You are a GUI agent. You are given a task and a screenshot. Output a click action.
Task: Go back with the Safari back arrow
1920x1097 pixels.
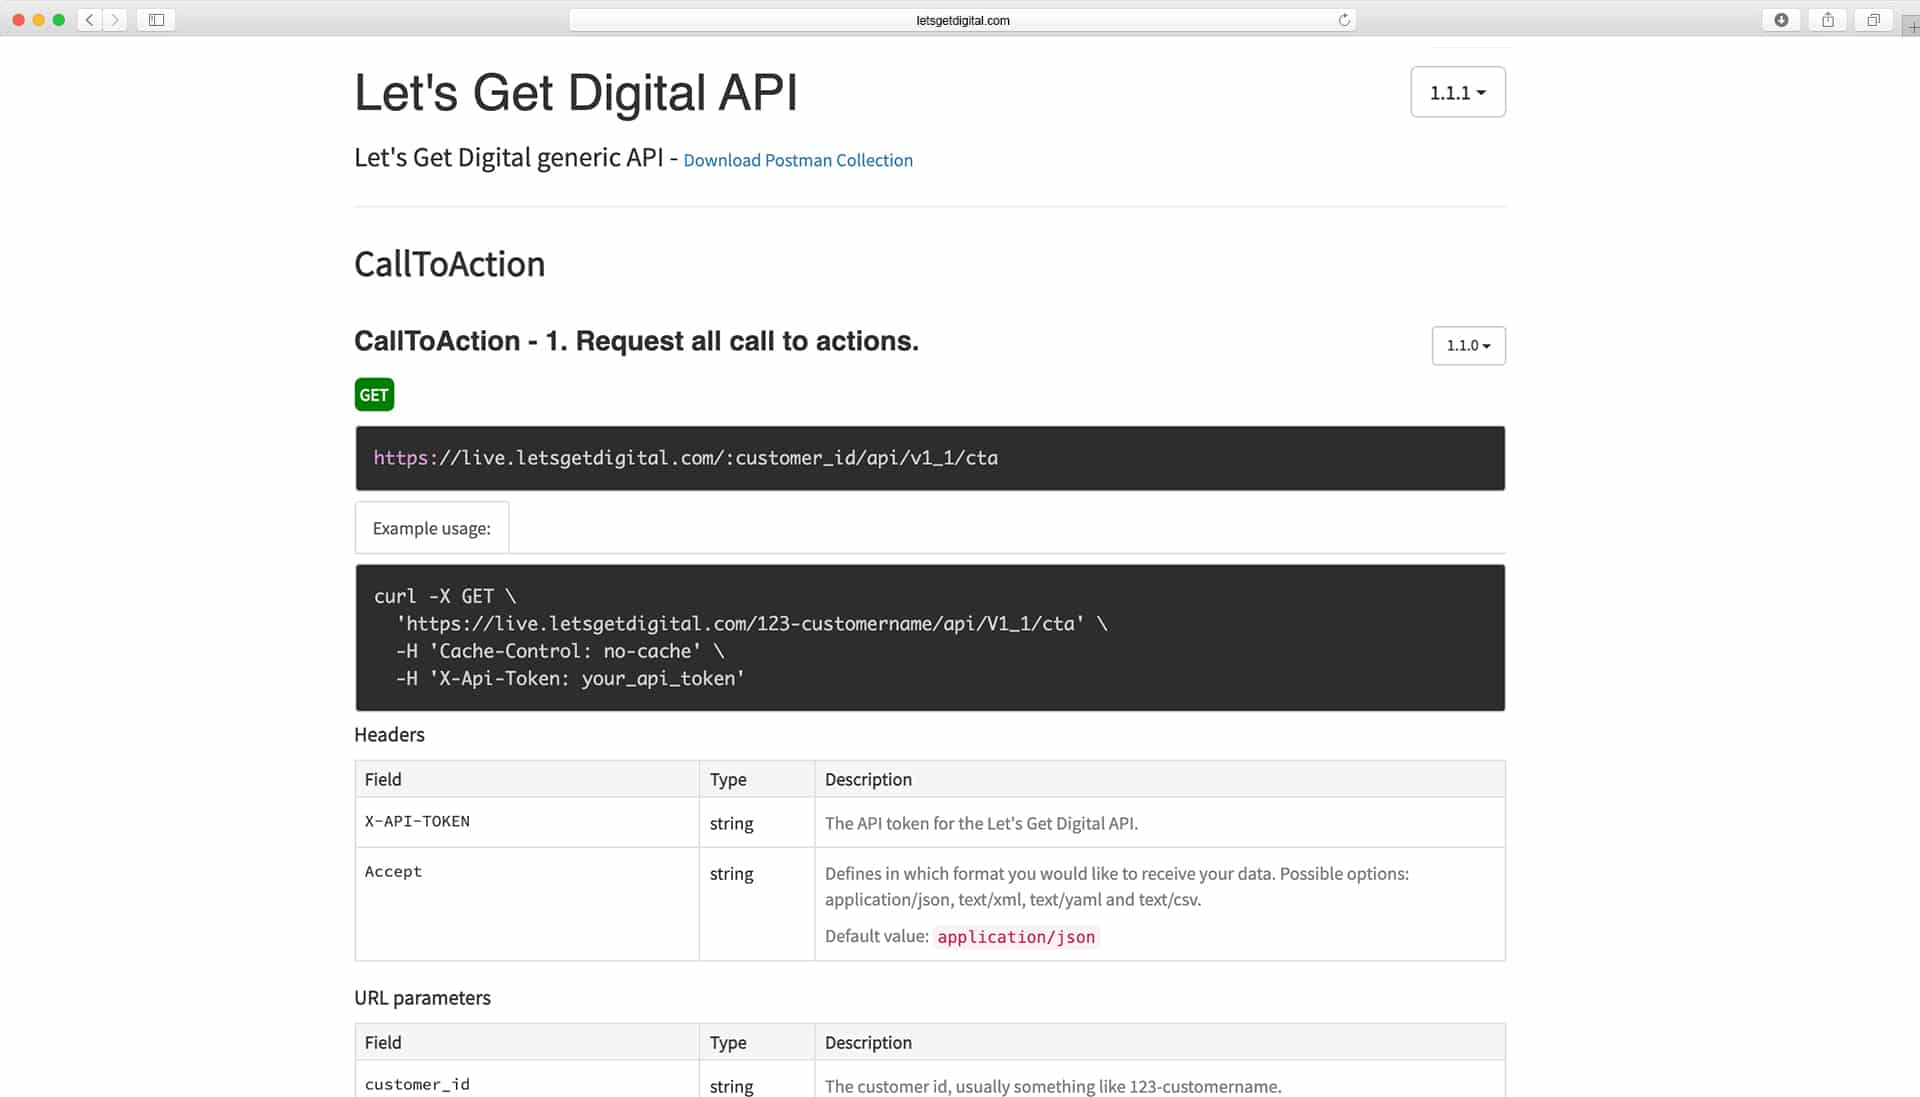coord(90,20)
